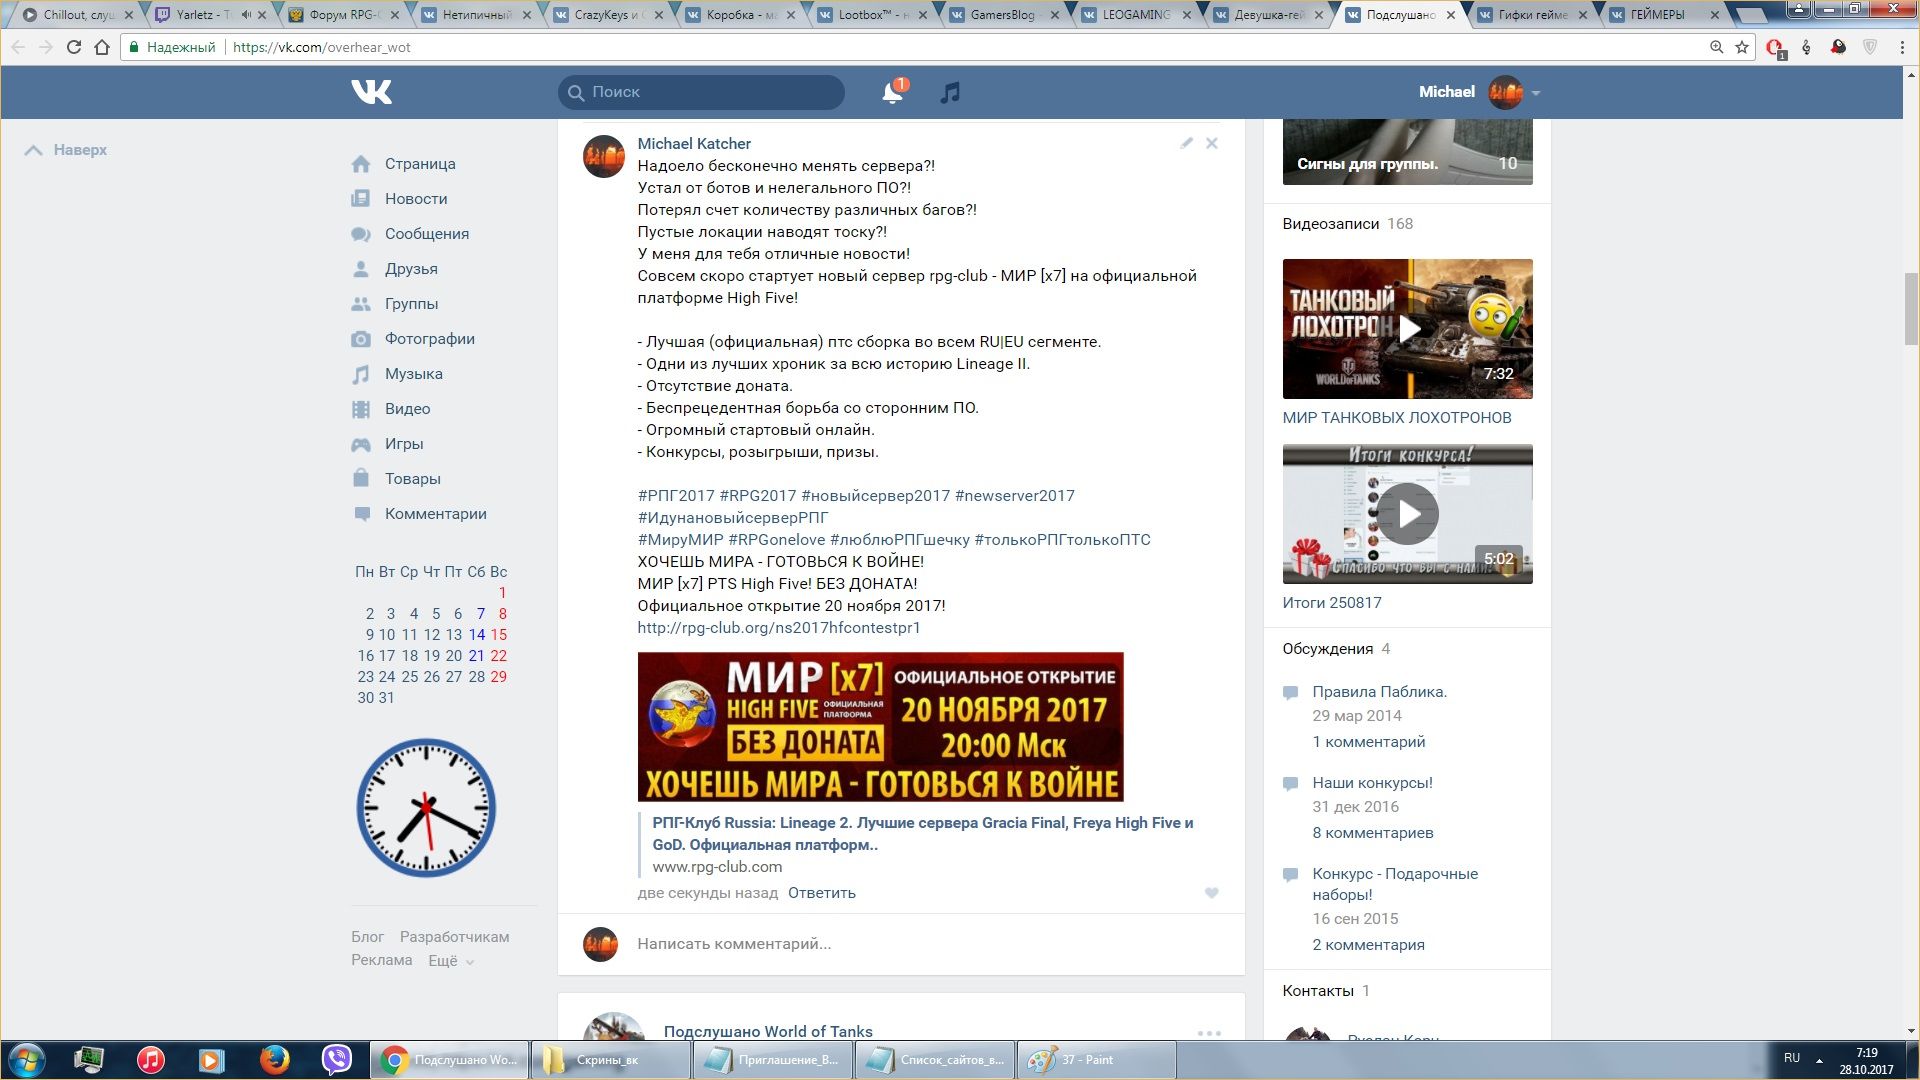Viewport: 1920px width, 1080px height.
Task: Expand the Ещё footer menu
Action: [x=451, y=961]
